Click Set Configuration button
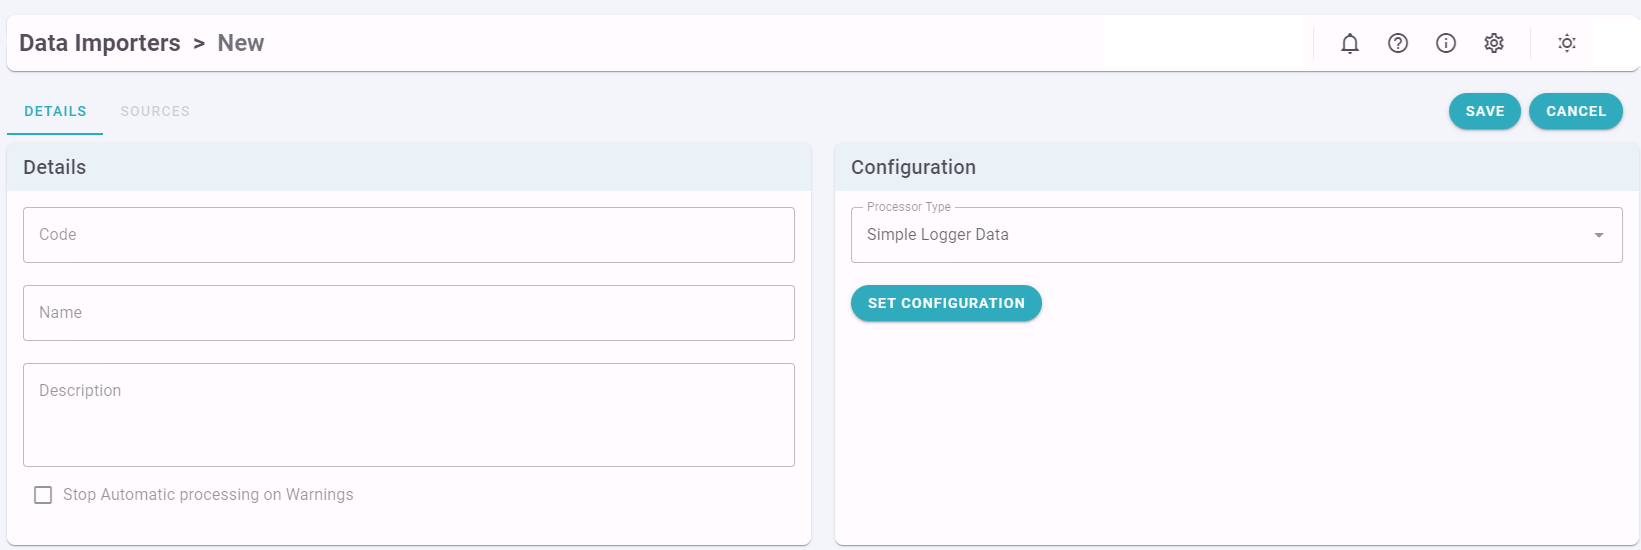 946,303
